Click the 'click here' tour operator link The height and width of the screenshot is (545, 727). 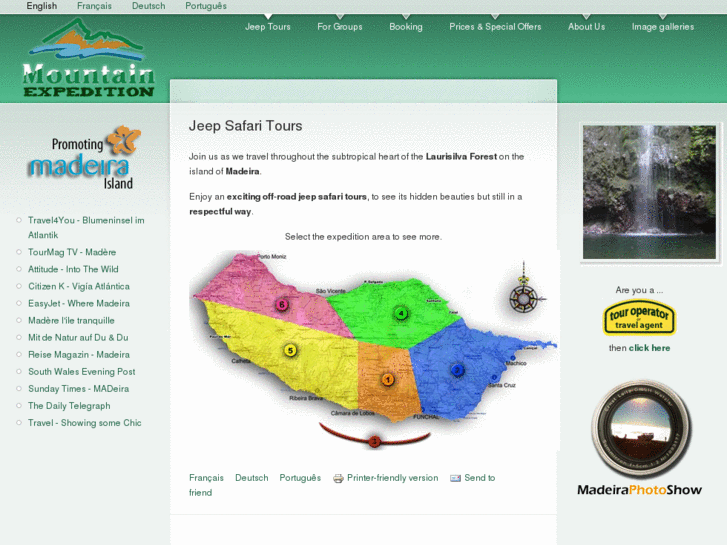point(649,348)
